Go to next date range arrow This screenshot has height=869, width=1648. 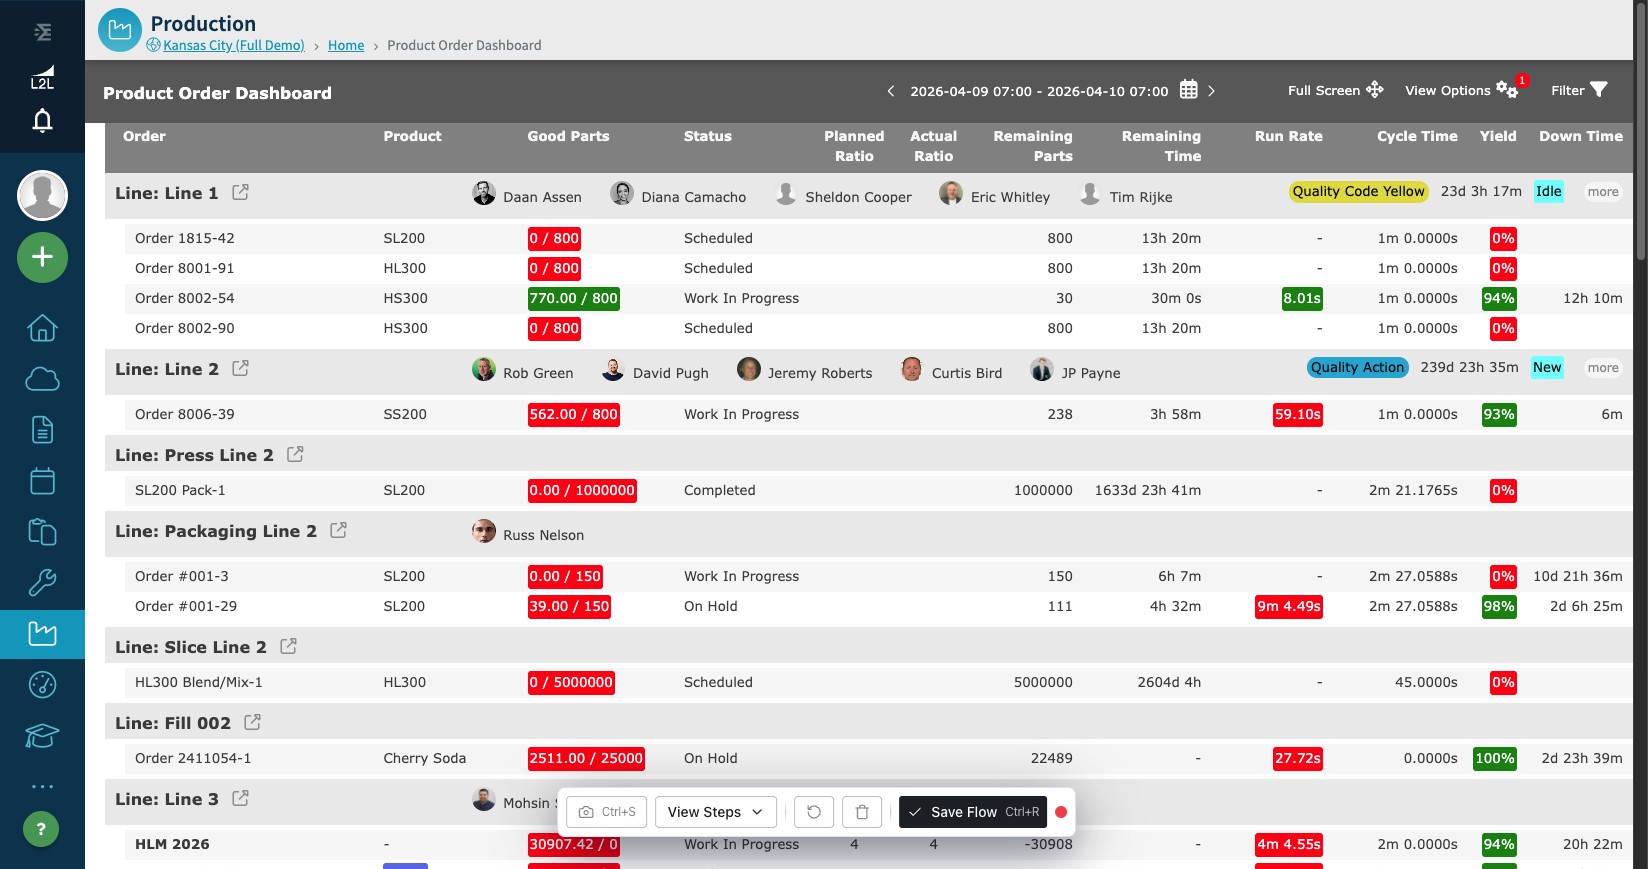1211,91
